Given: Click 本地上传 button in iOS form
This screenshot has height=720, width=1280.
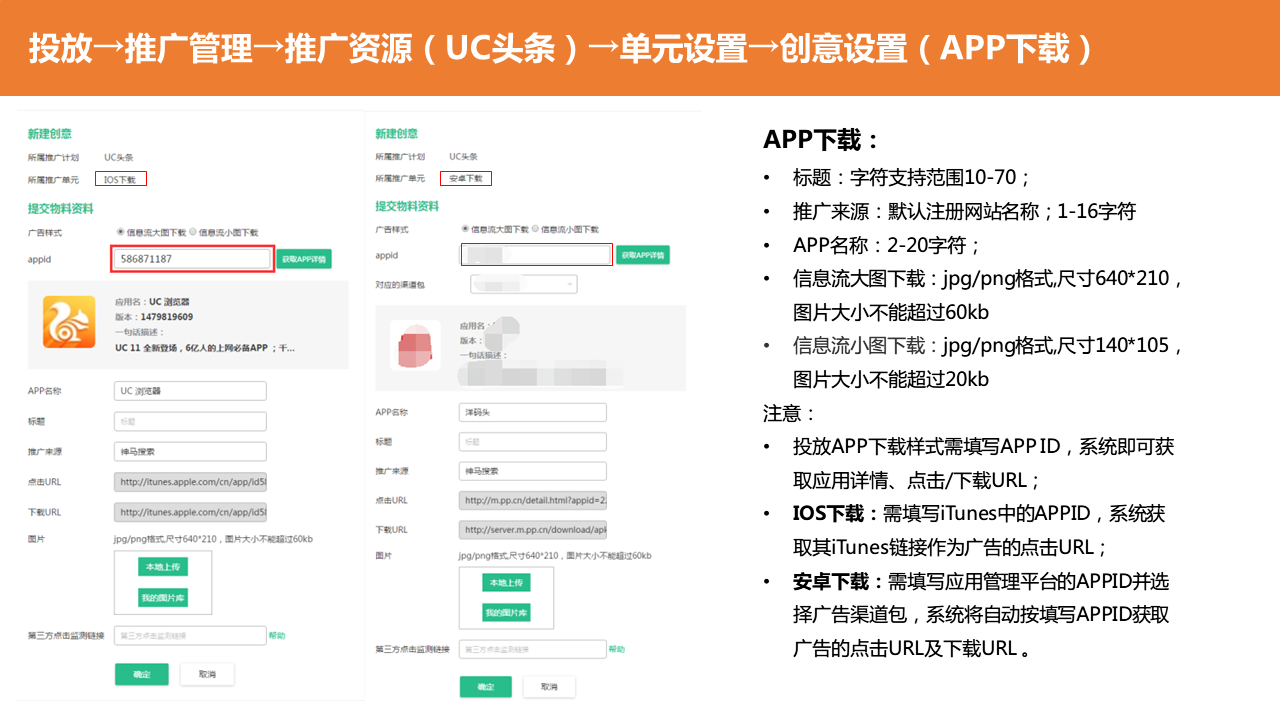Looking at the screenshot, I should point(163,567).
